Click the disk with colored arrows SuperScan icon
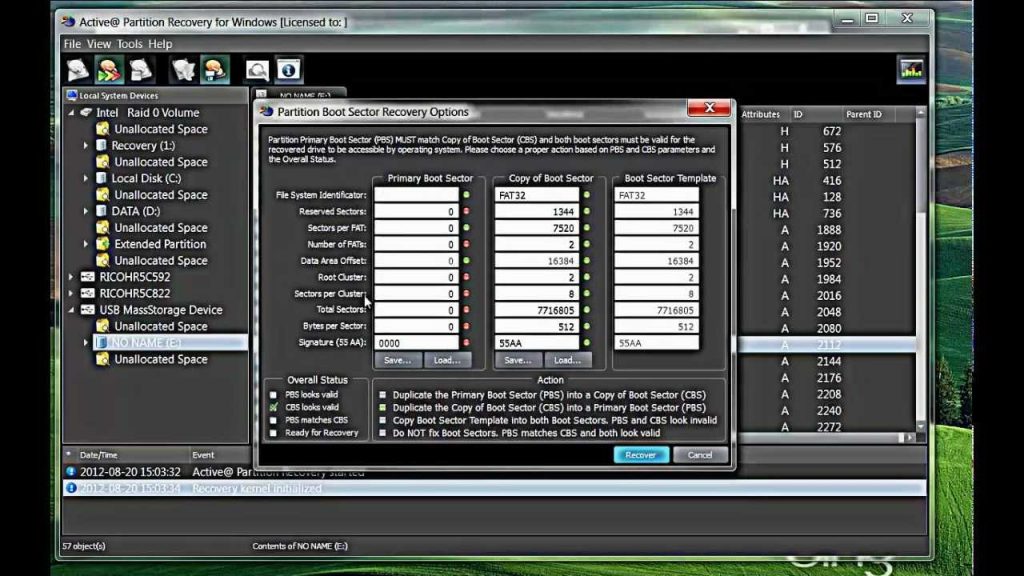 click(109, 70)
